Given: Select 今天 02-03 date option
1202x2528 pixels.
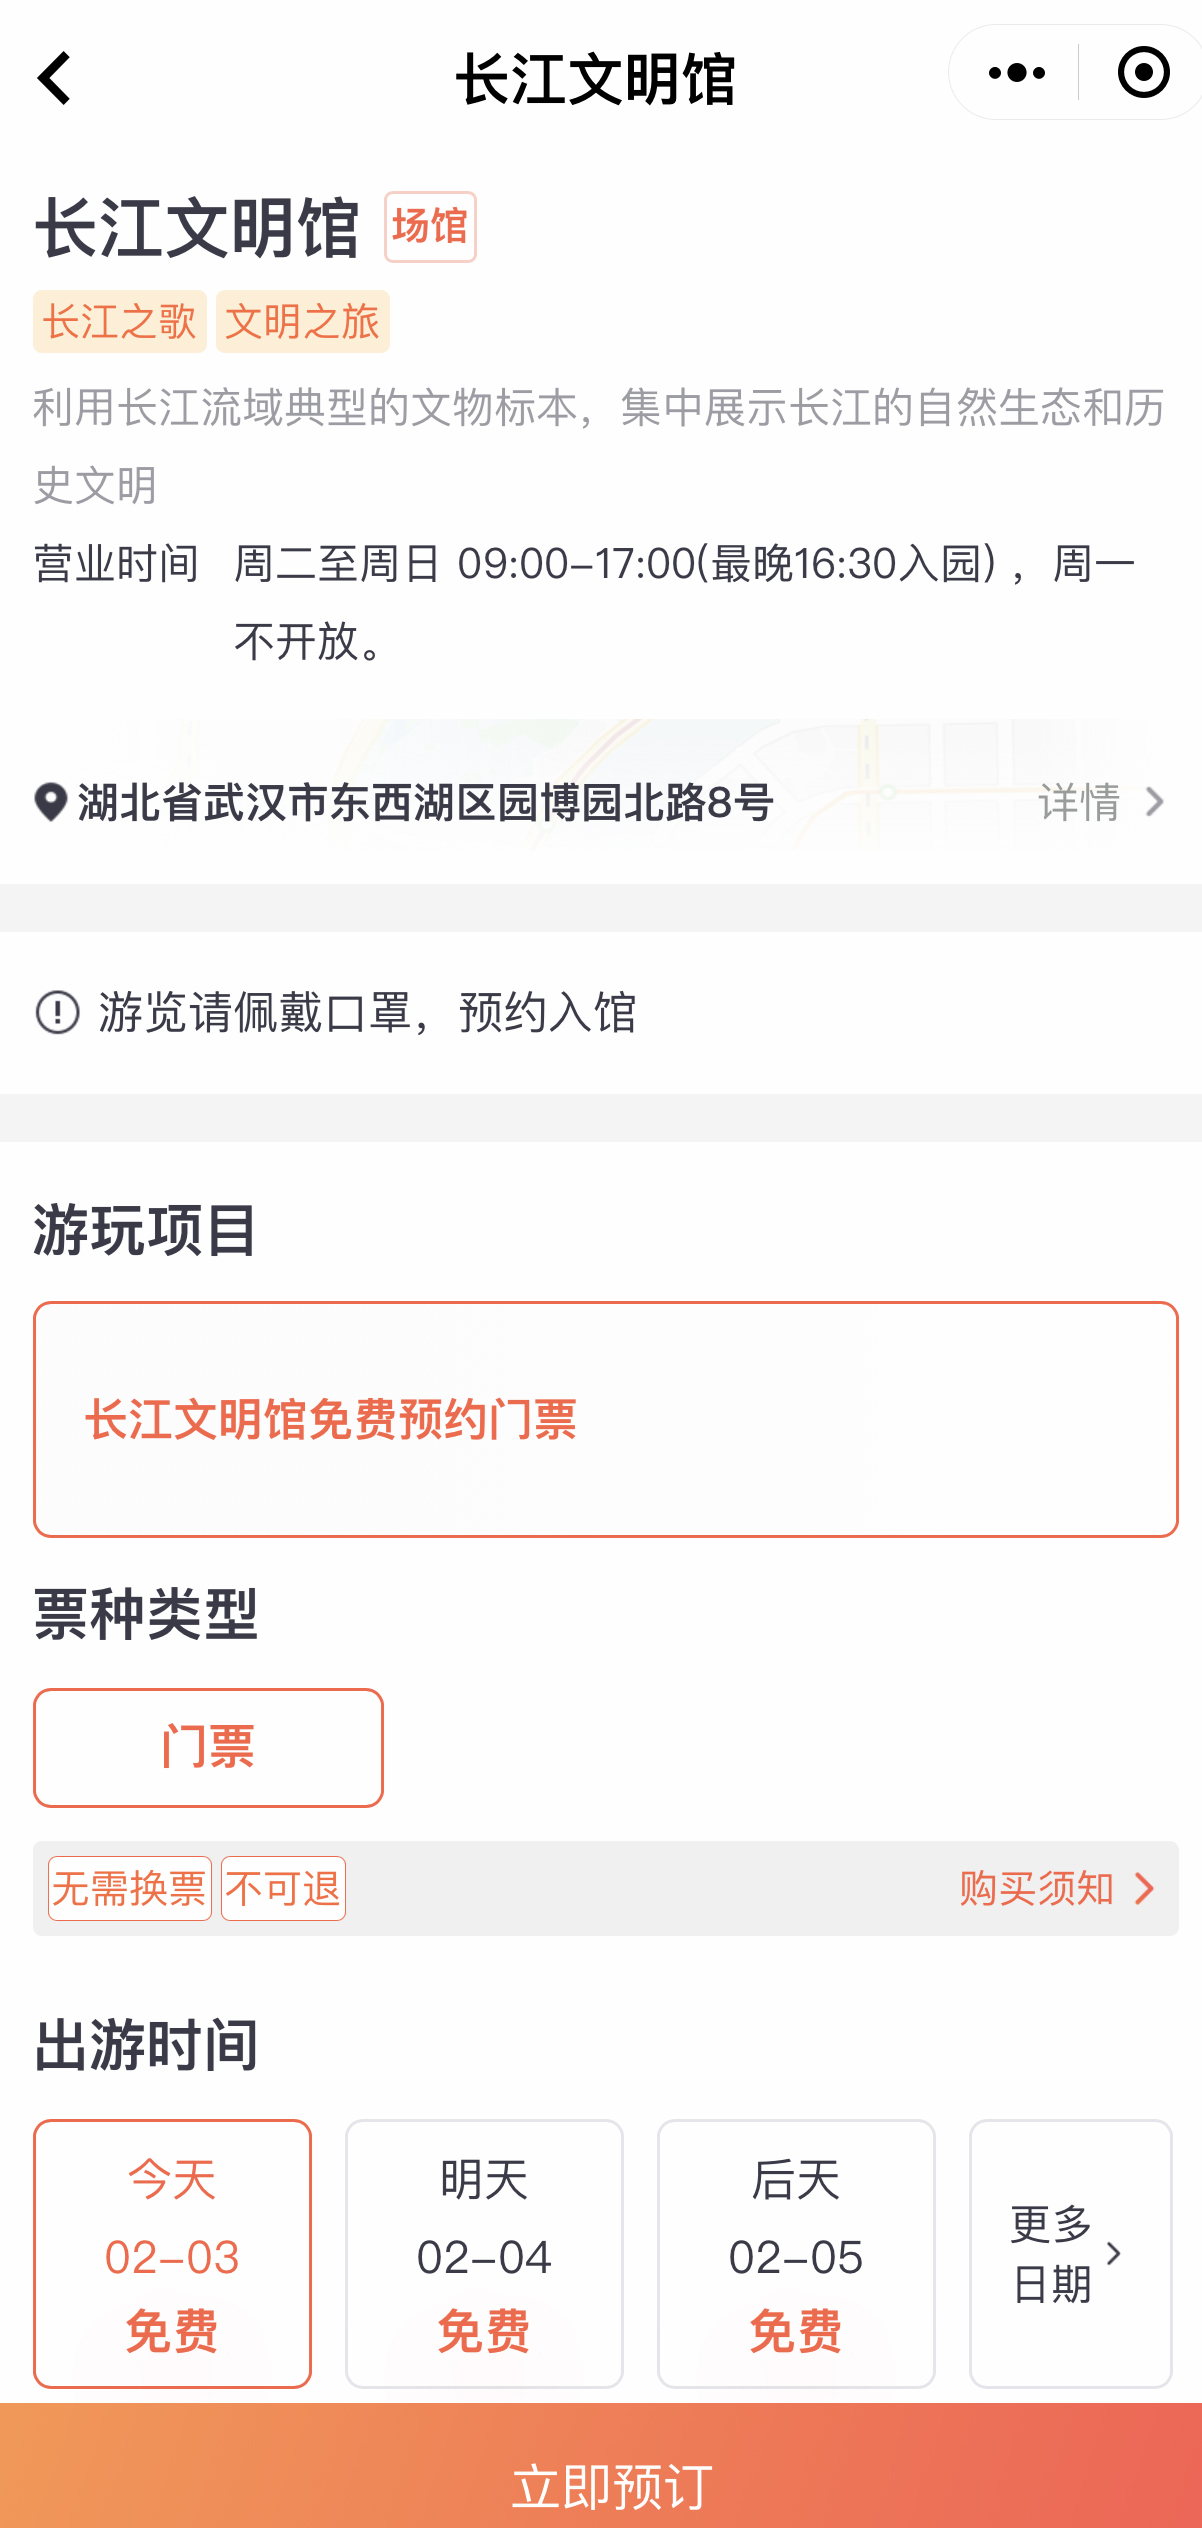Looking at the screenshot, I should [x=172, y=2253].
